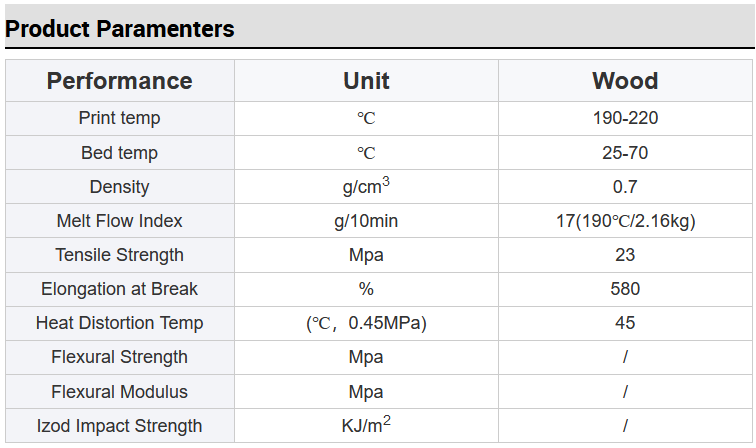
Task: Click the Melt Flow Index label
Action: (x=120, y=221)
